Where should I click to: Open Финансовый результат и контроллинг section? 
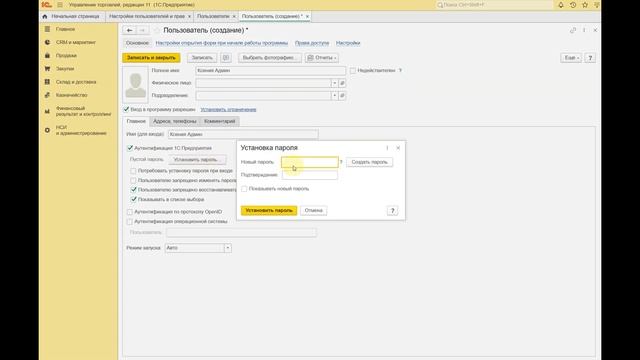point(83,111)
